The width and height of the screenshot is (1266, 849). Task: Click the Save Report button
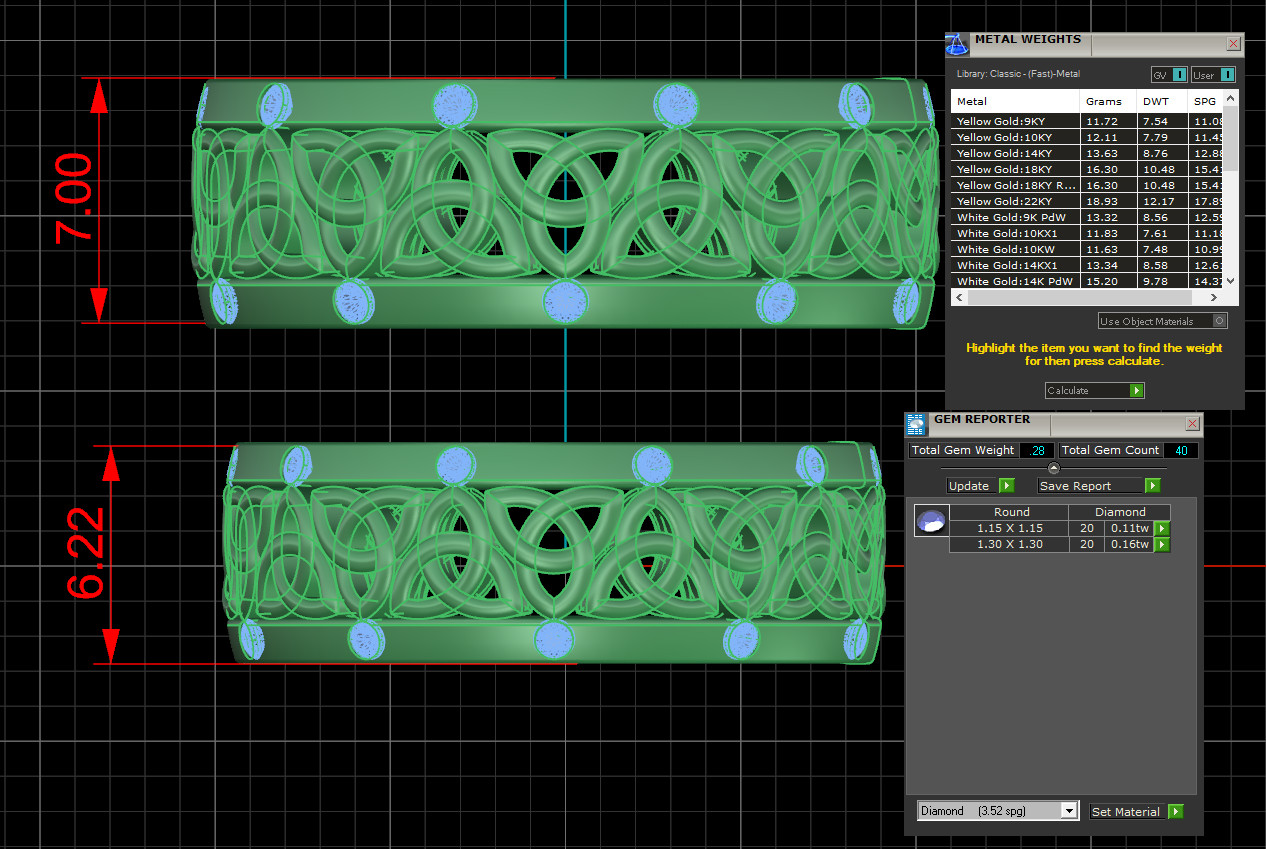click(x=1088, y=486)
